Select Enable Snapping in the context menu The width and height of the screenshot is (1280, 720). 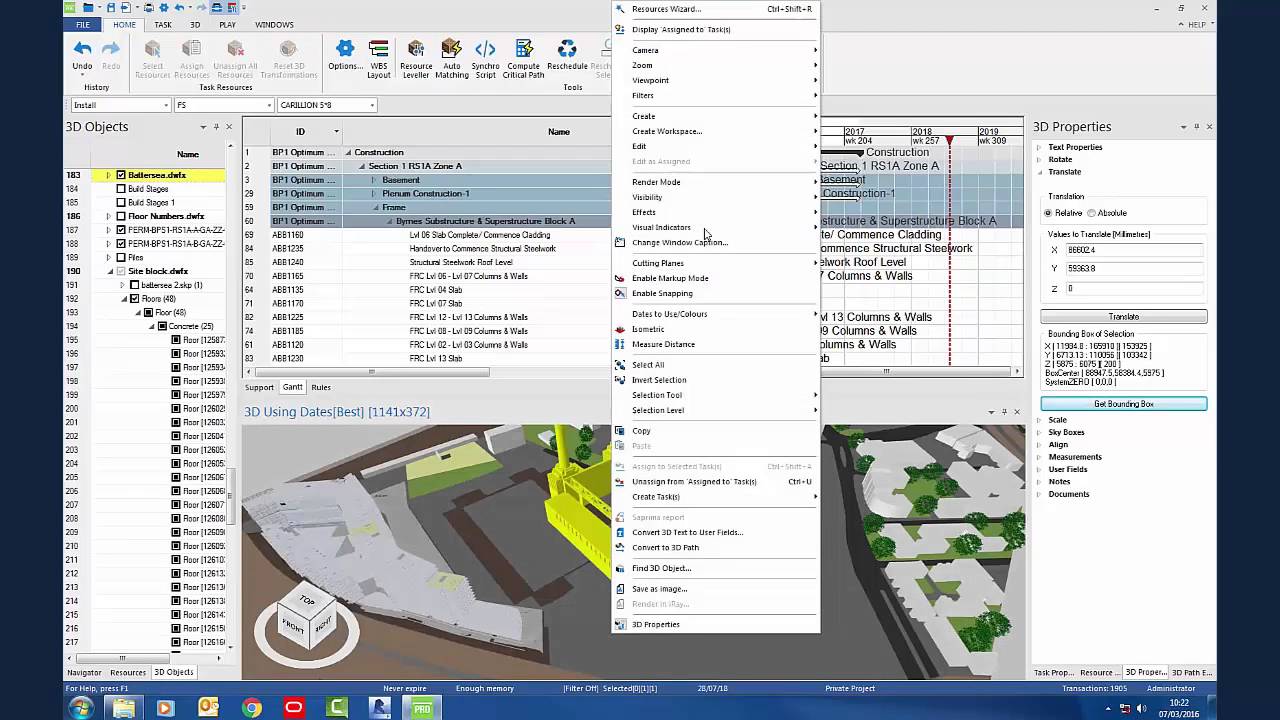tap(716, 293)
